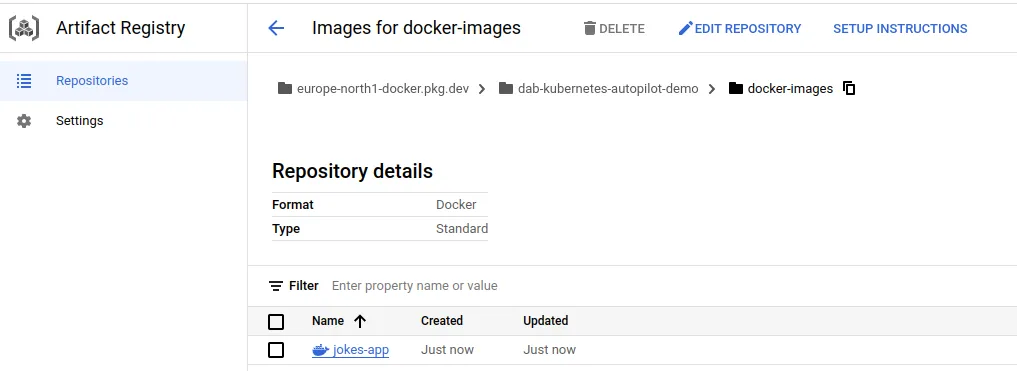Click the Settings gear icon in sidebar

coord(24,121)
